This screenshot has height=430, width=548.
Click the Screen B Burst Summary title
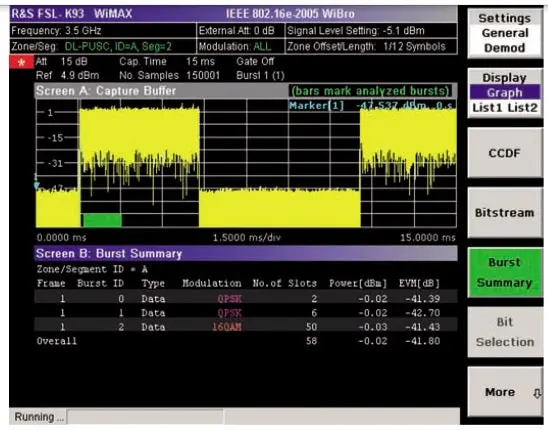[x=109, y=253]
